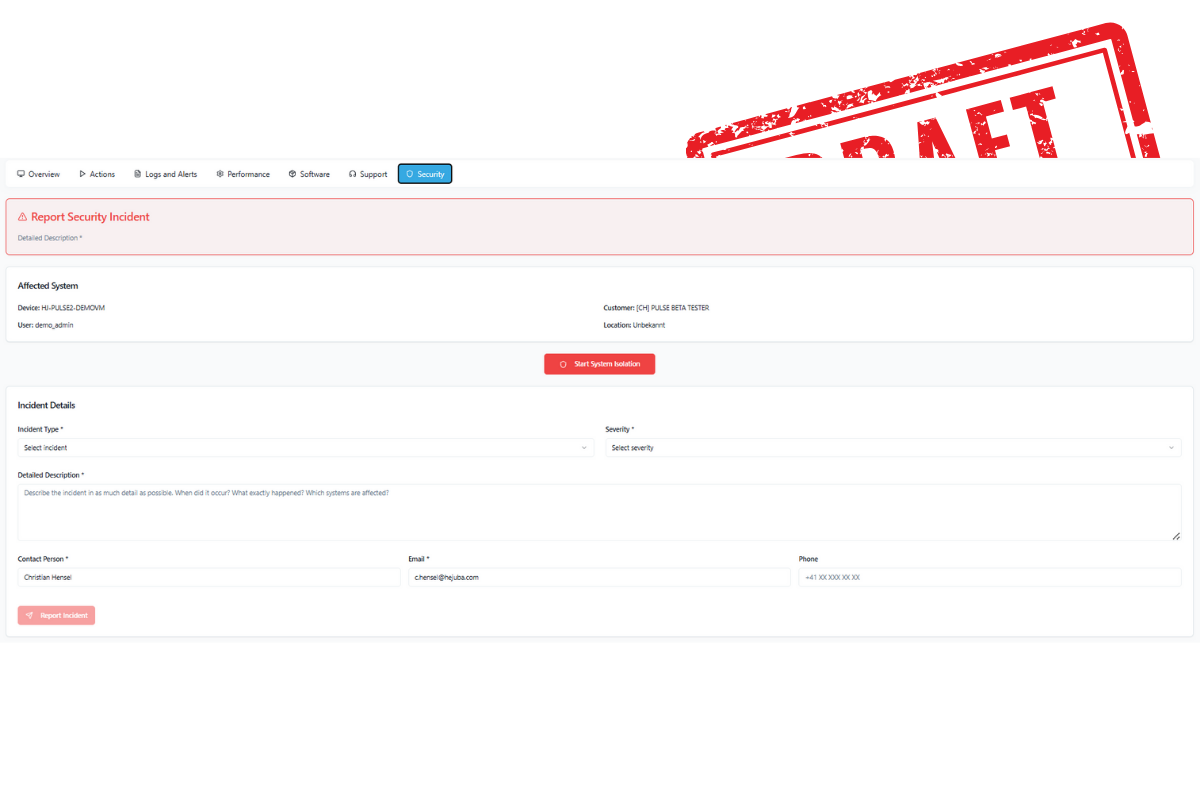
Task: Submit using the Report incident button
Action: point(56,615)
